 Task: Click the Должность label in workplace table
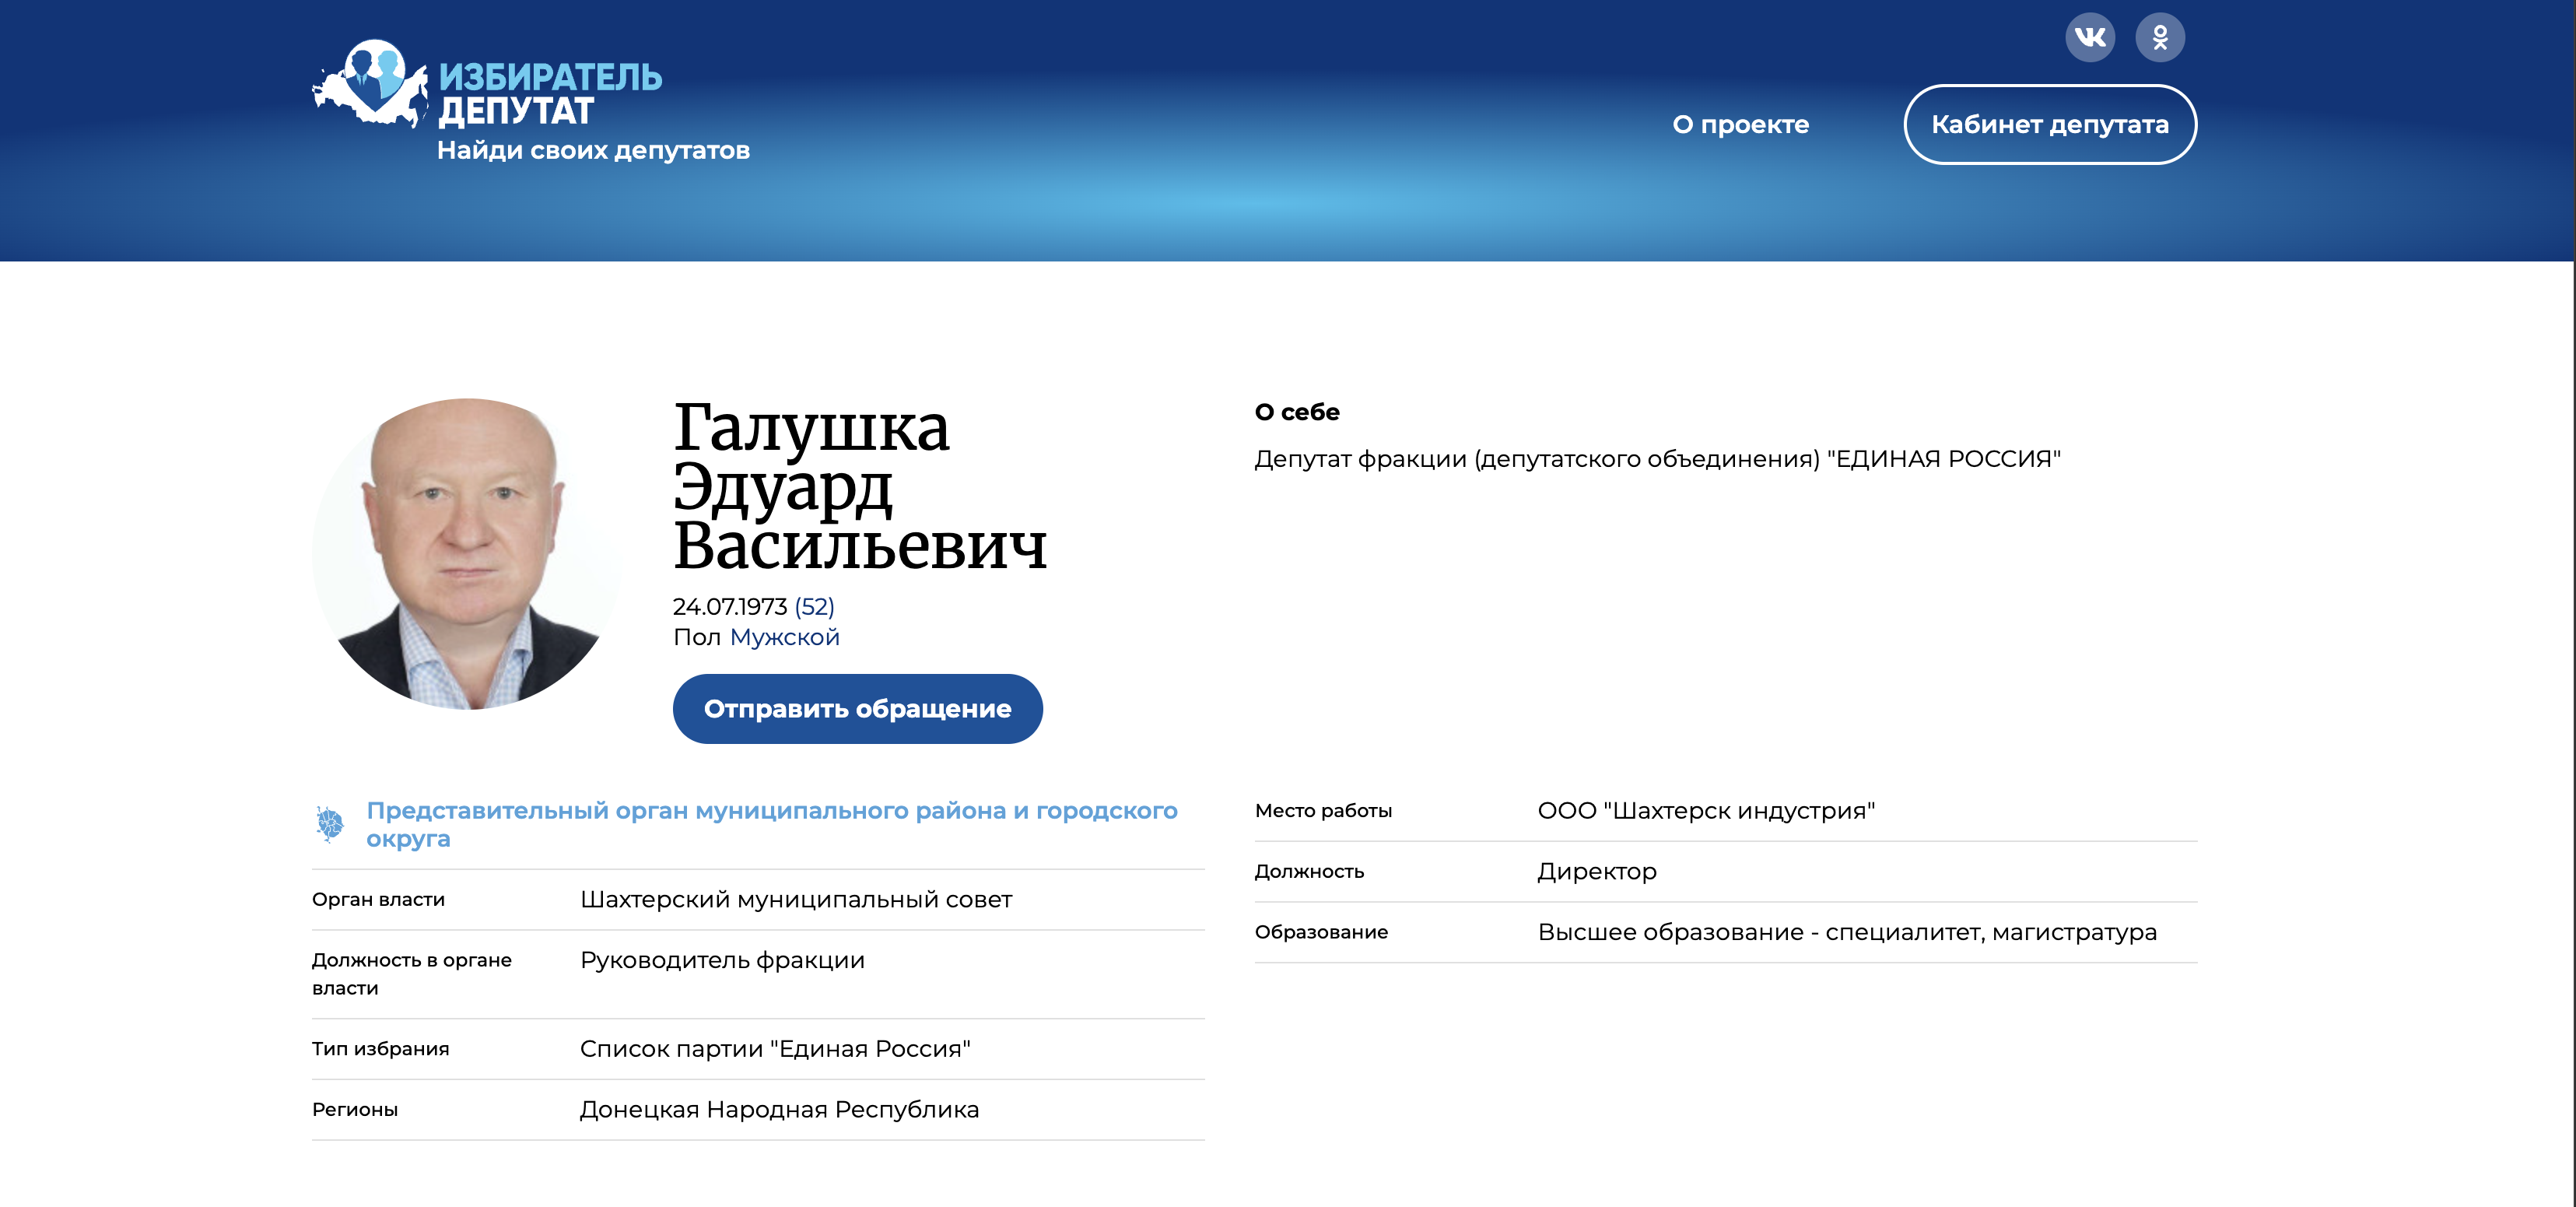coord(1309,872)
